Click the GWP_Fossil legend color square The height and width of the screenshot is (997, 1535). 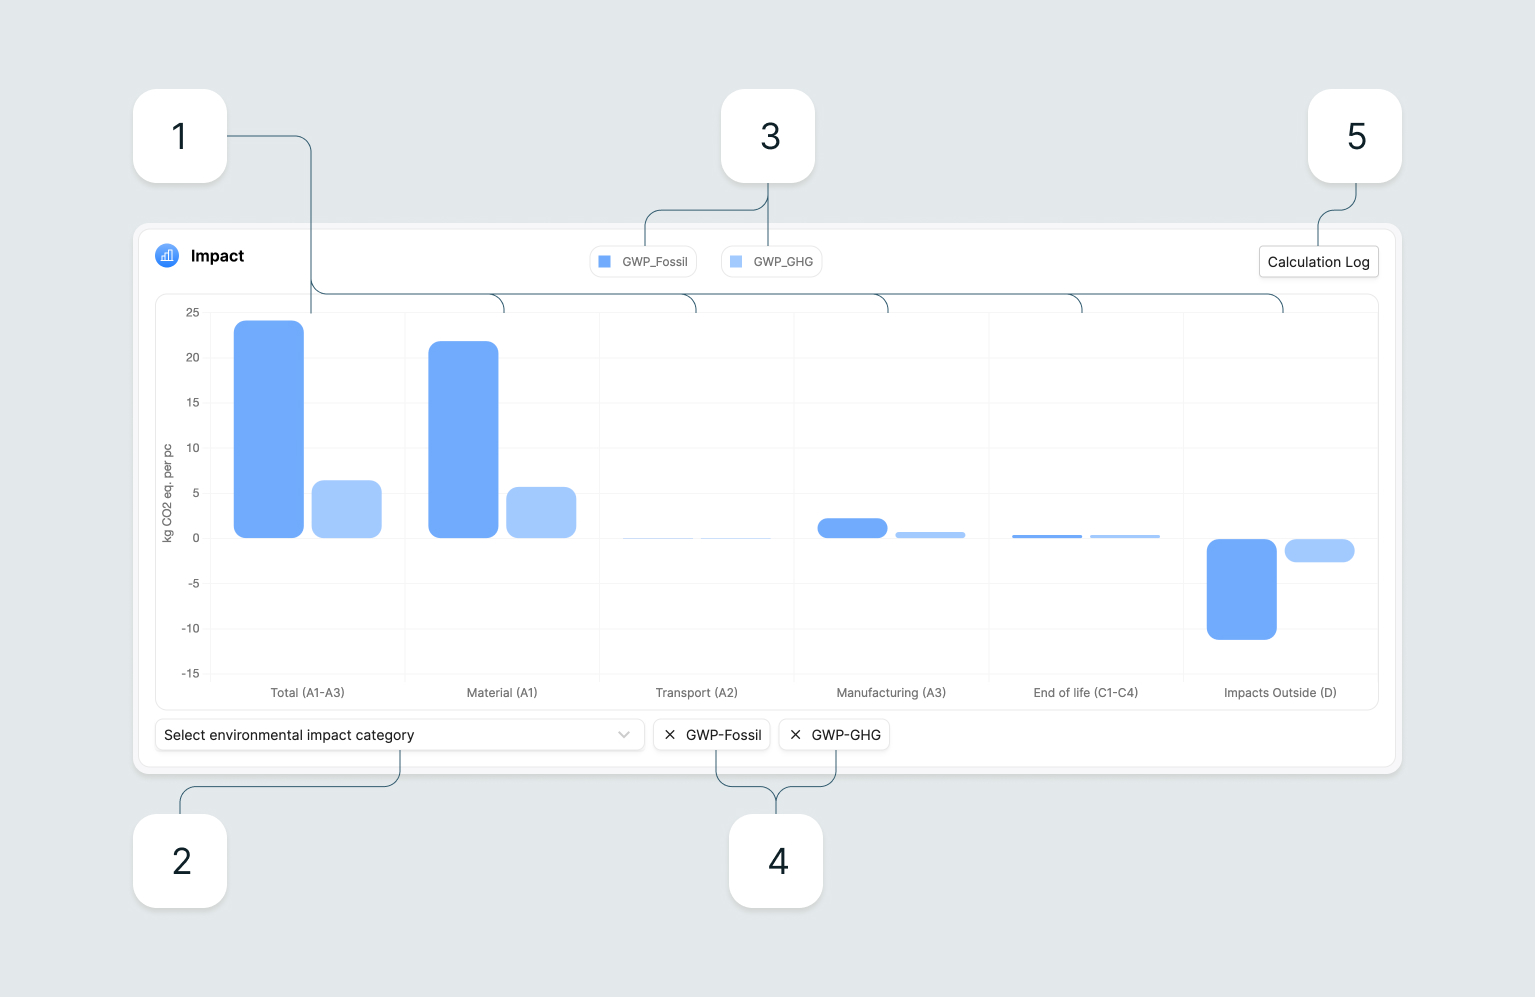point(604,262)
